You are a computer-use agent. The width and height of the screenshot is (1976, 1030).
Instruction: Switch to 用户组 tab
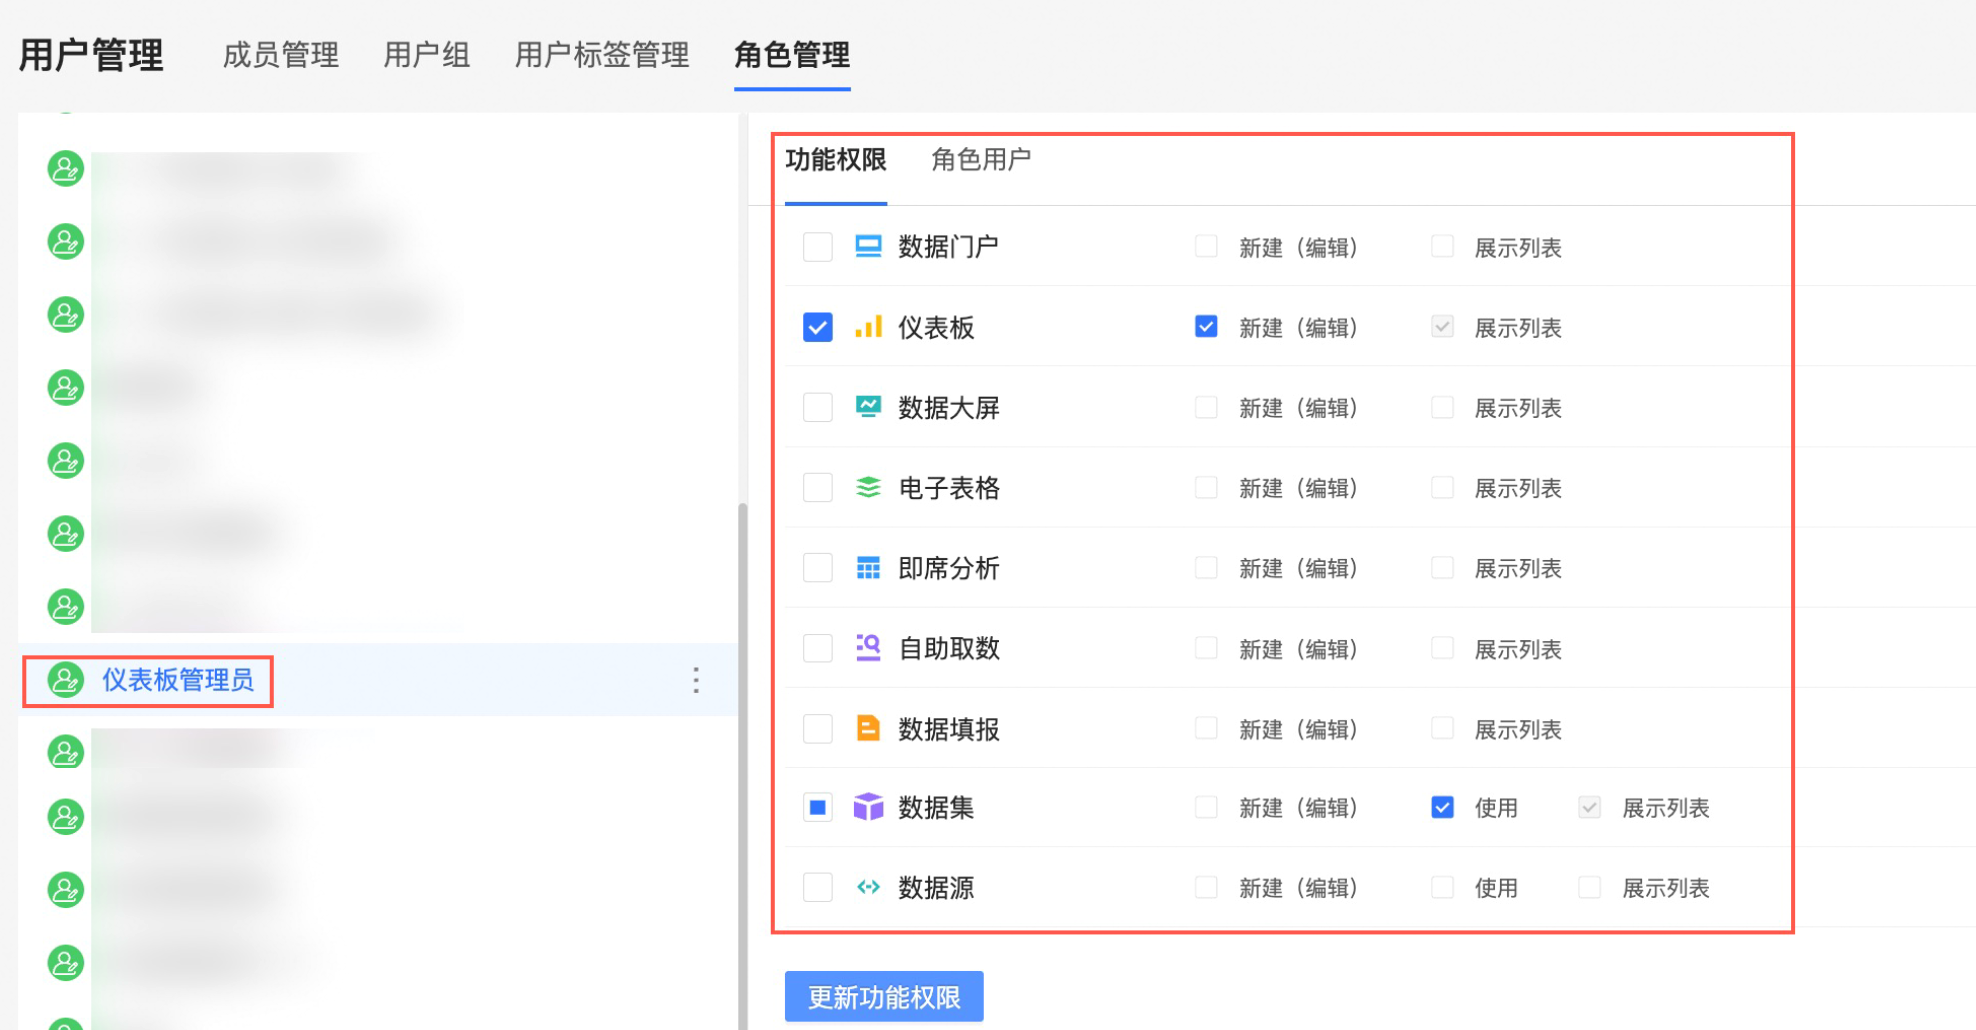click(x=427, y=54)
